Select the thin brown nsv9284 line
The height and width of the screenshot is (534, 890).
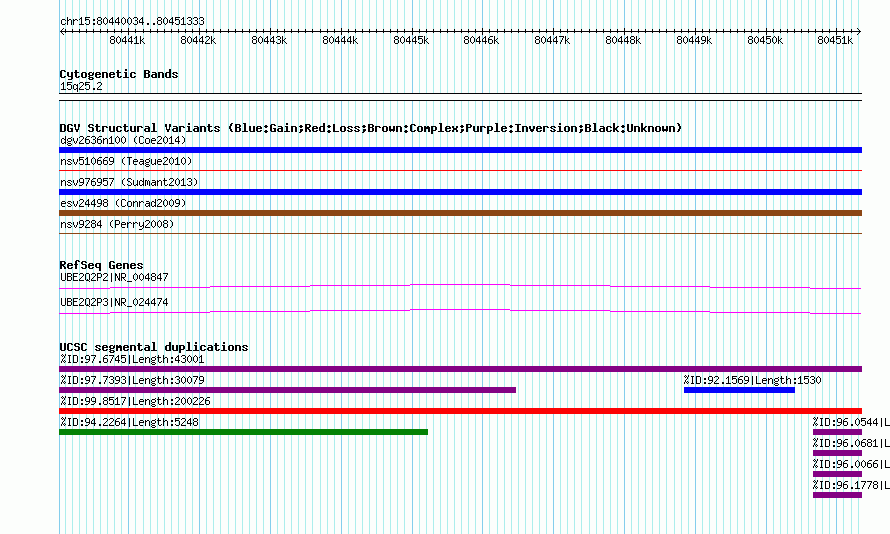[460, 233]
